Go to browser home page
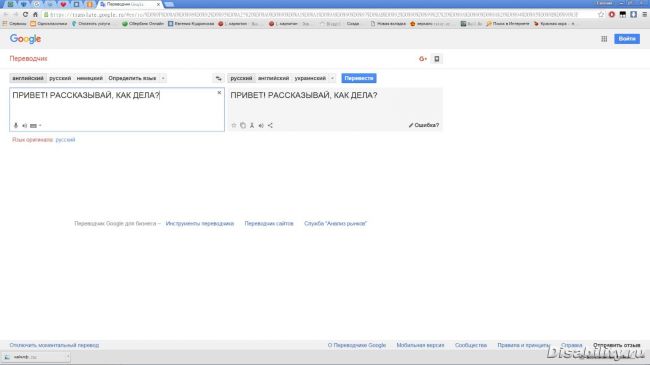Image resolution: width=650 pixels, height=365 pixels. coord(36,15)
